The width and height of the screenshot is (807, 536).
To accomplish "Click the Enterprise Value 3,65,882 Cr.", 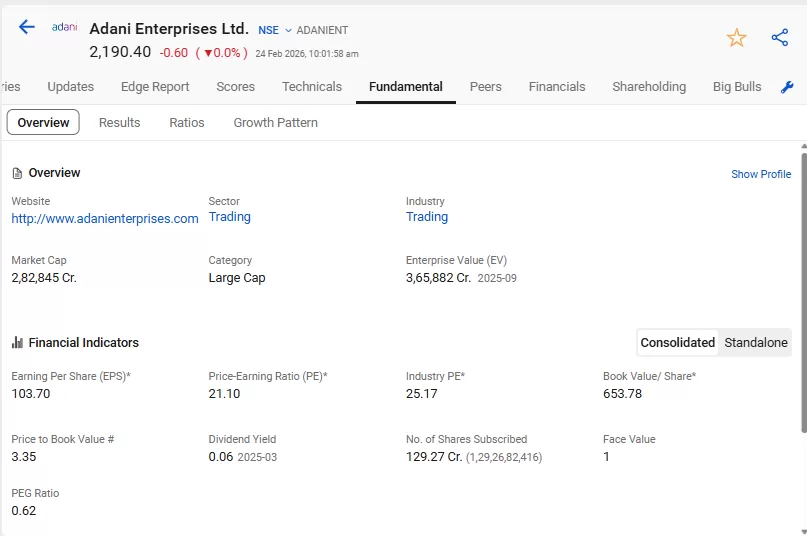I will point(438,278).
